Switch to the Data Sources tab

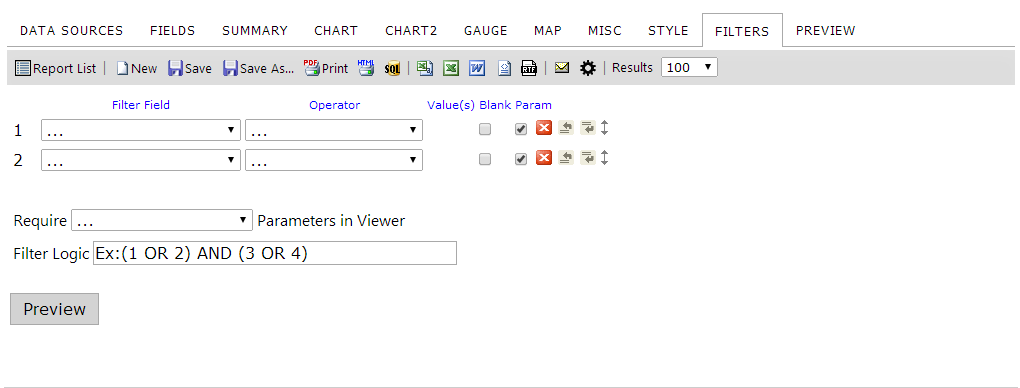(72, 31)
